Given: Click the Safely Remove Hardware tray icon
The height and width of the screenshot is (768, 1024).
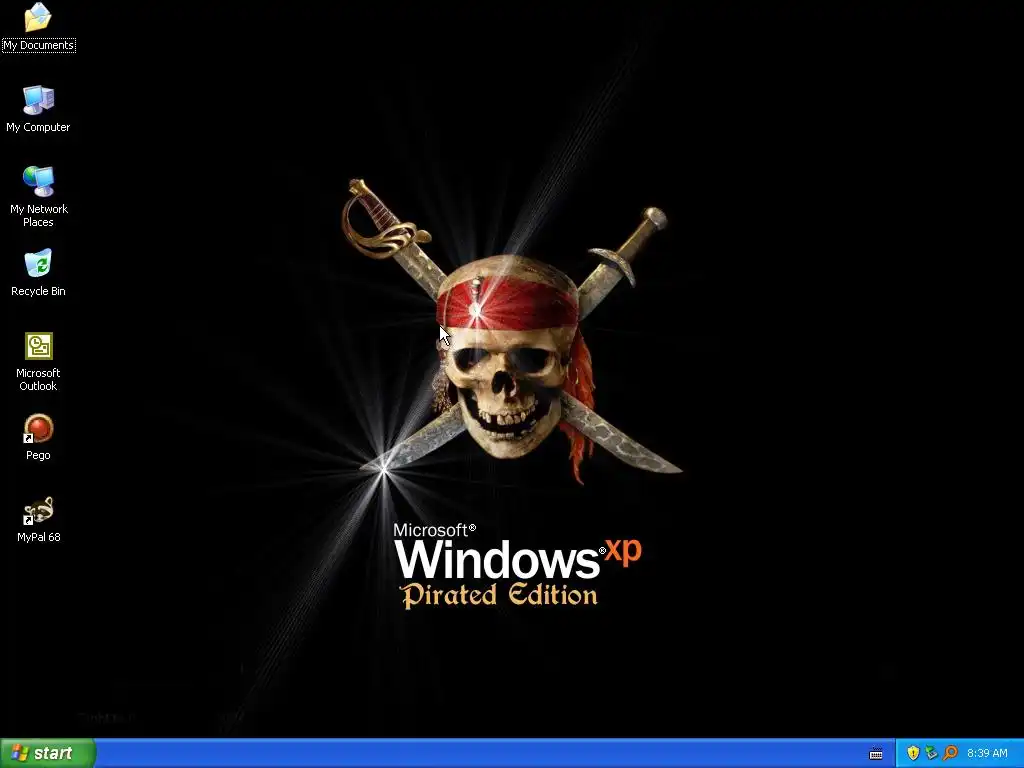Looking at the screenshot, I should [931, 753].
